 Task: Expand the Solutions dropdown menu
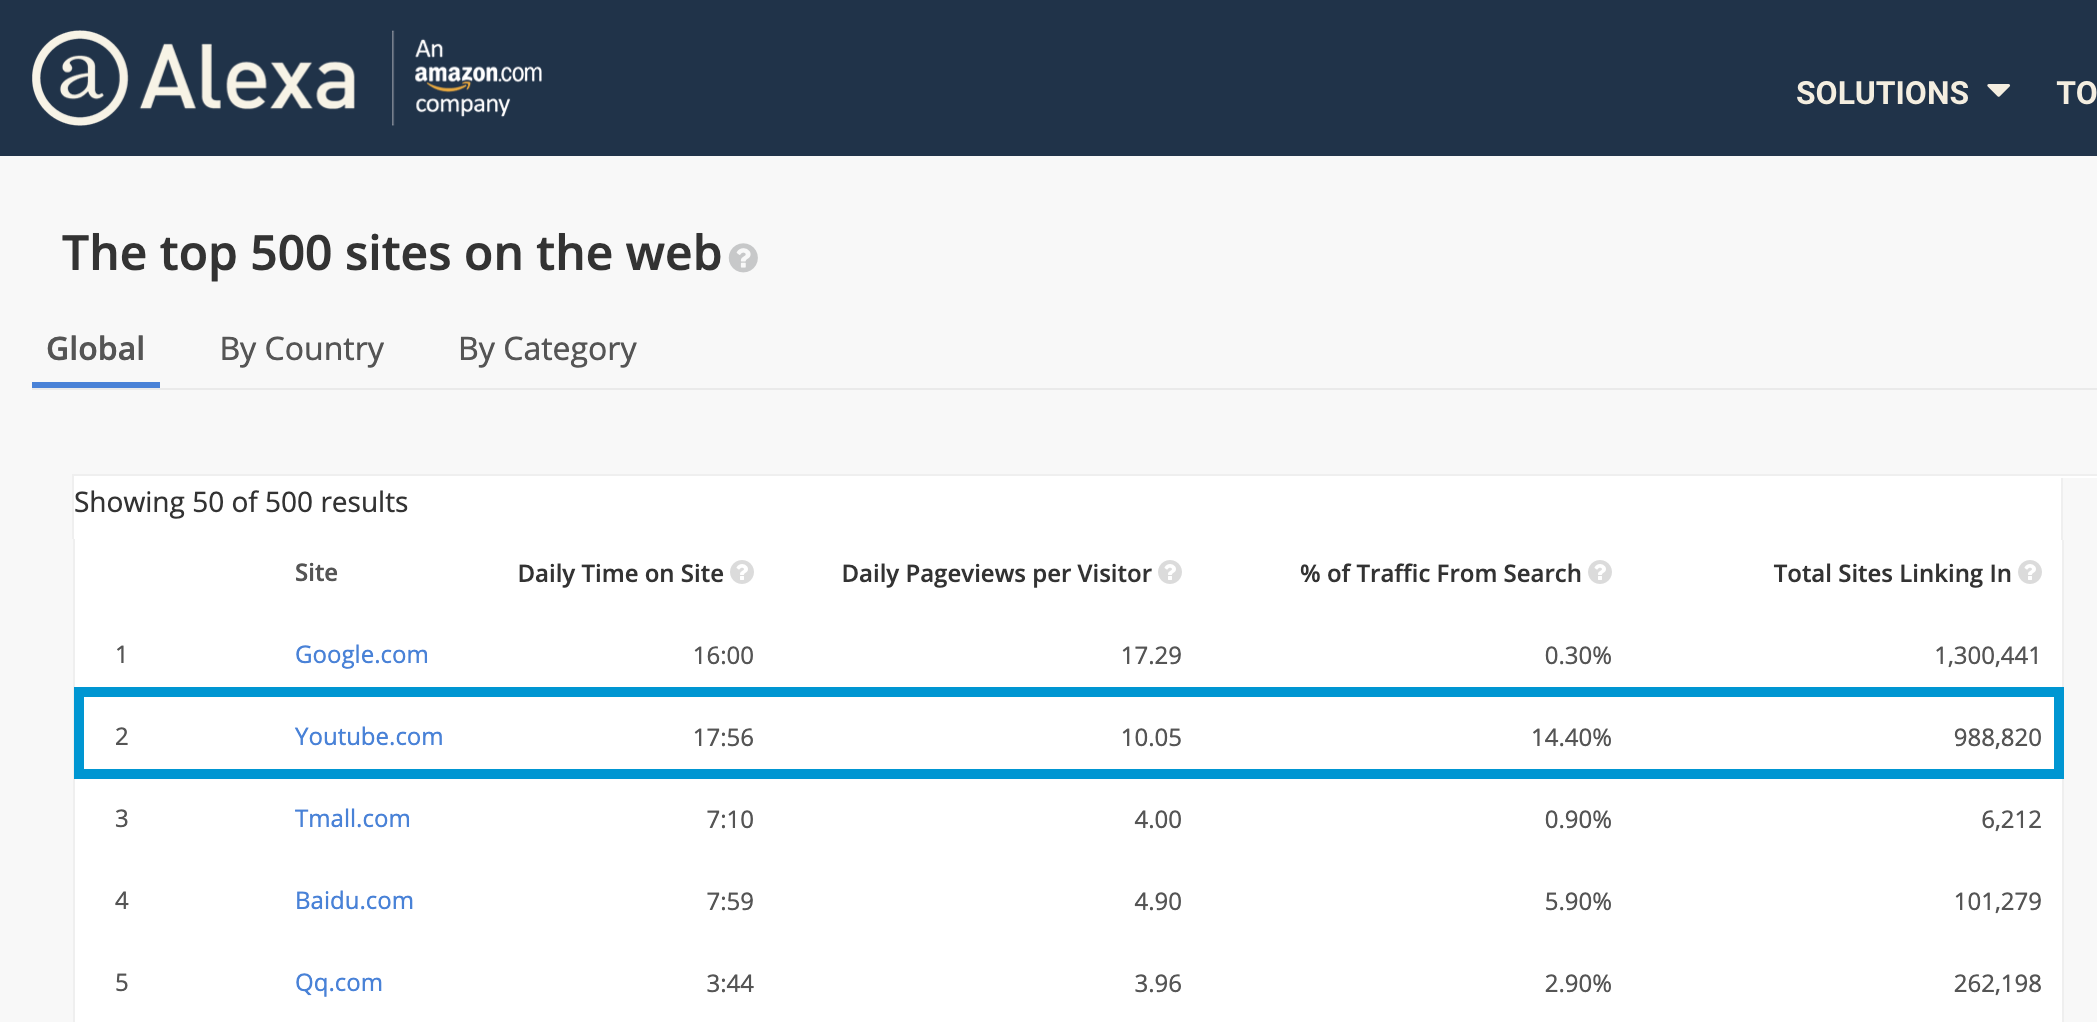coord(1881,93)
